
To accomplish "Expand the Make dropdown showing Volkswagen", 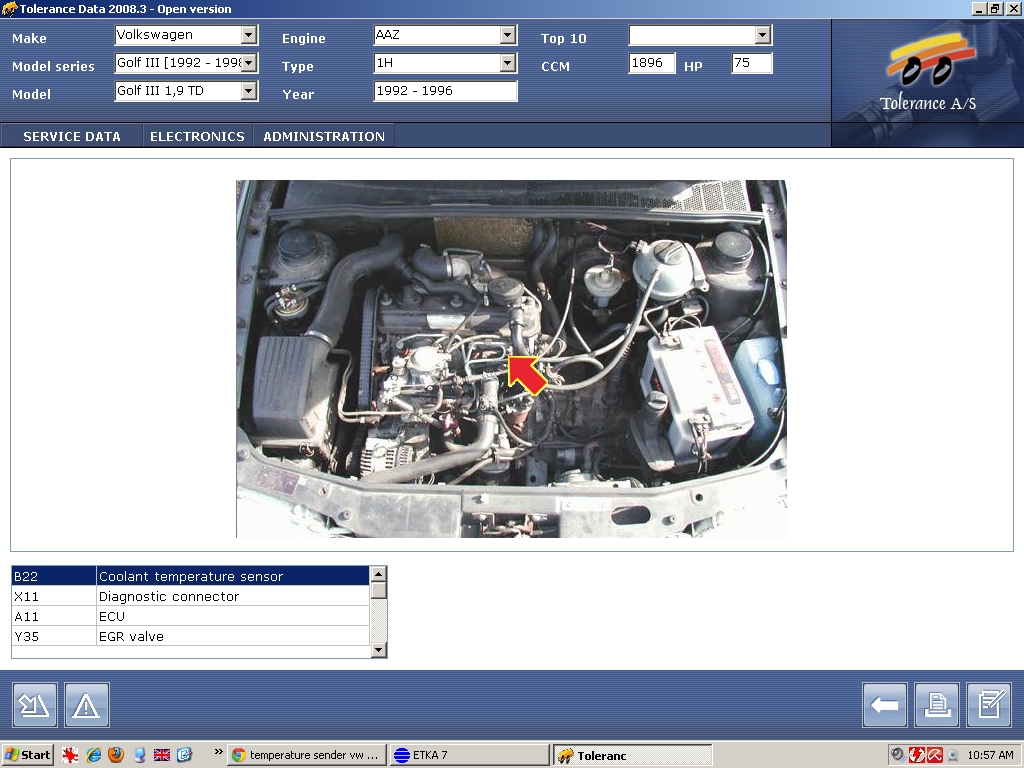I will 249,35.
